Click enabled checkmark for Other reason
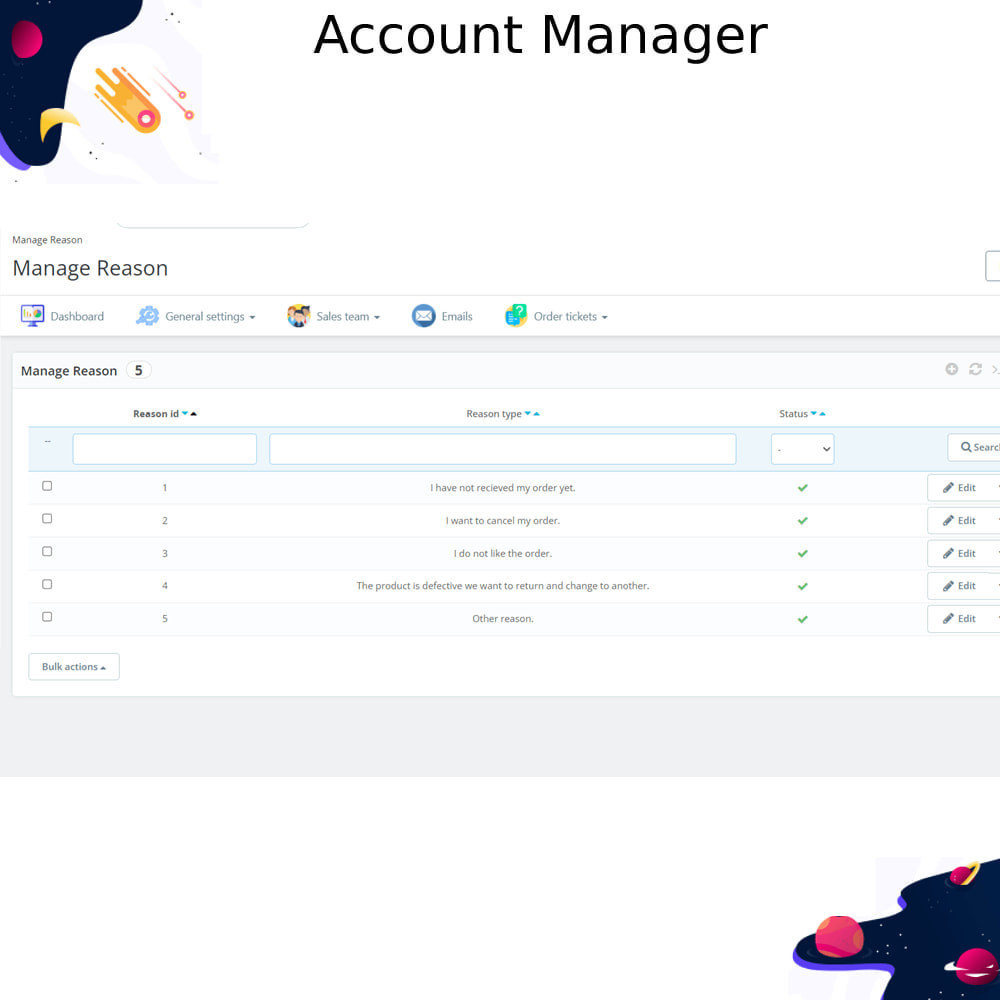This screenshot has width=1000, height=1000. coord(803,619)
